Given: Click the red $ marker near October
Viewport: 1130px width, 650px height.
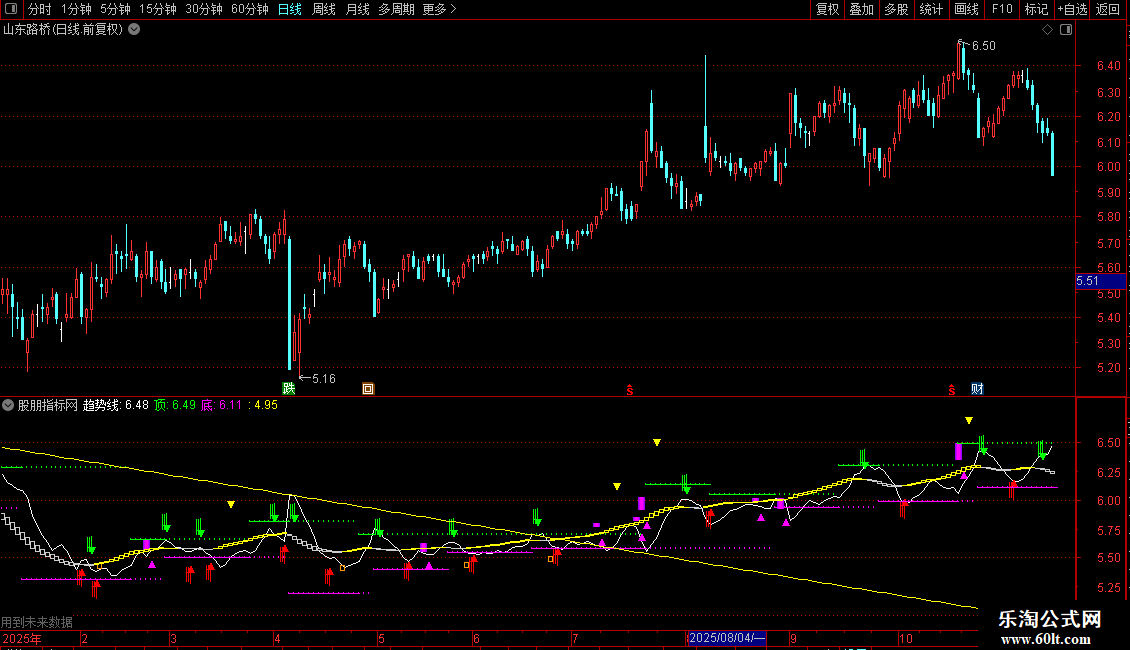Looking at the screenshot, I should [x=952, y=390].
